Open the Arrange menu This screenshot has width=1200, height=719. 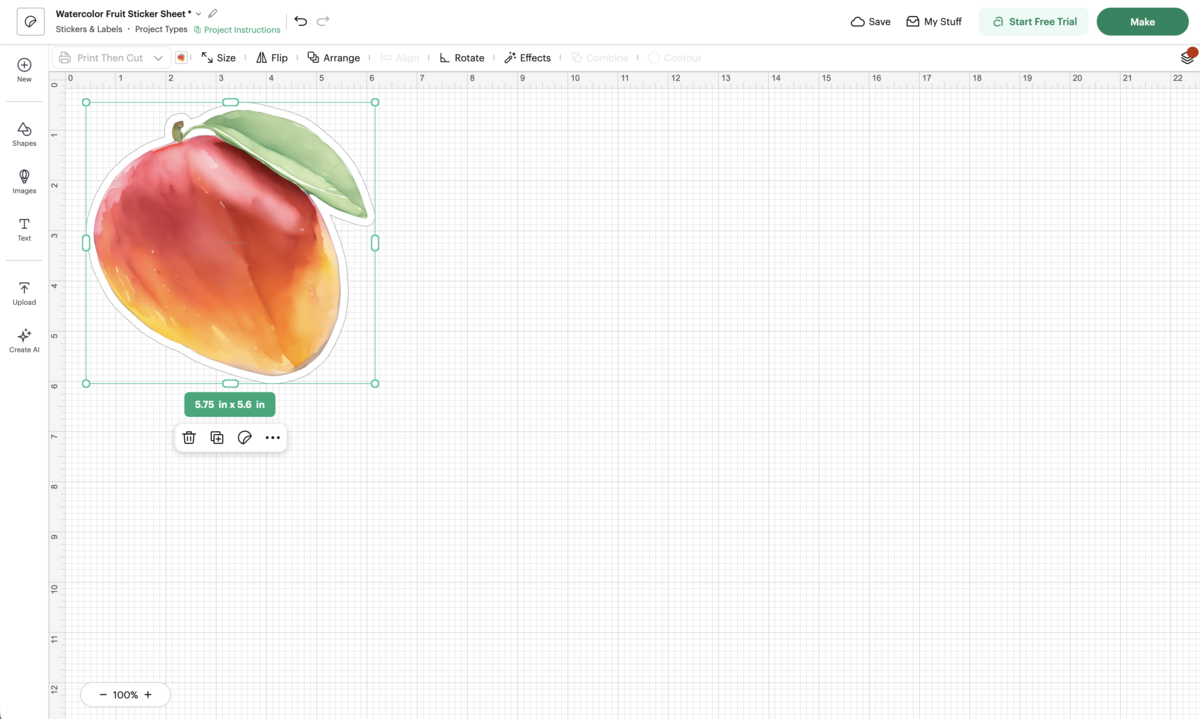pyautogui.click(x=334, y=58)
